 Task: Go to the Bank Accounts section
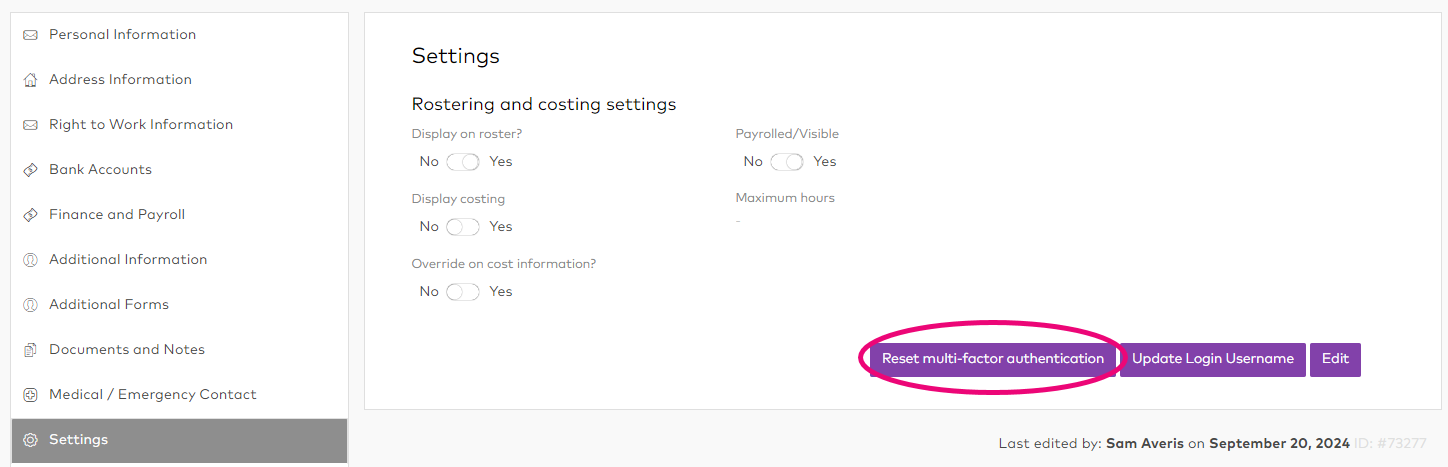tap(100, 170)
